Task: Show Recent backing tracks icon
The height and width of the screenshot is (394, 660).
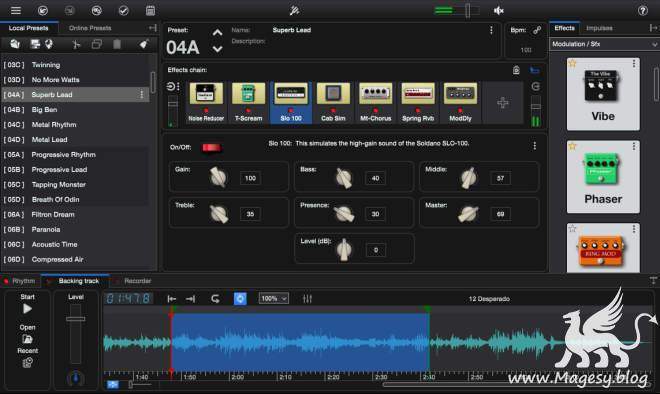Action: (x=27, y=362)
